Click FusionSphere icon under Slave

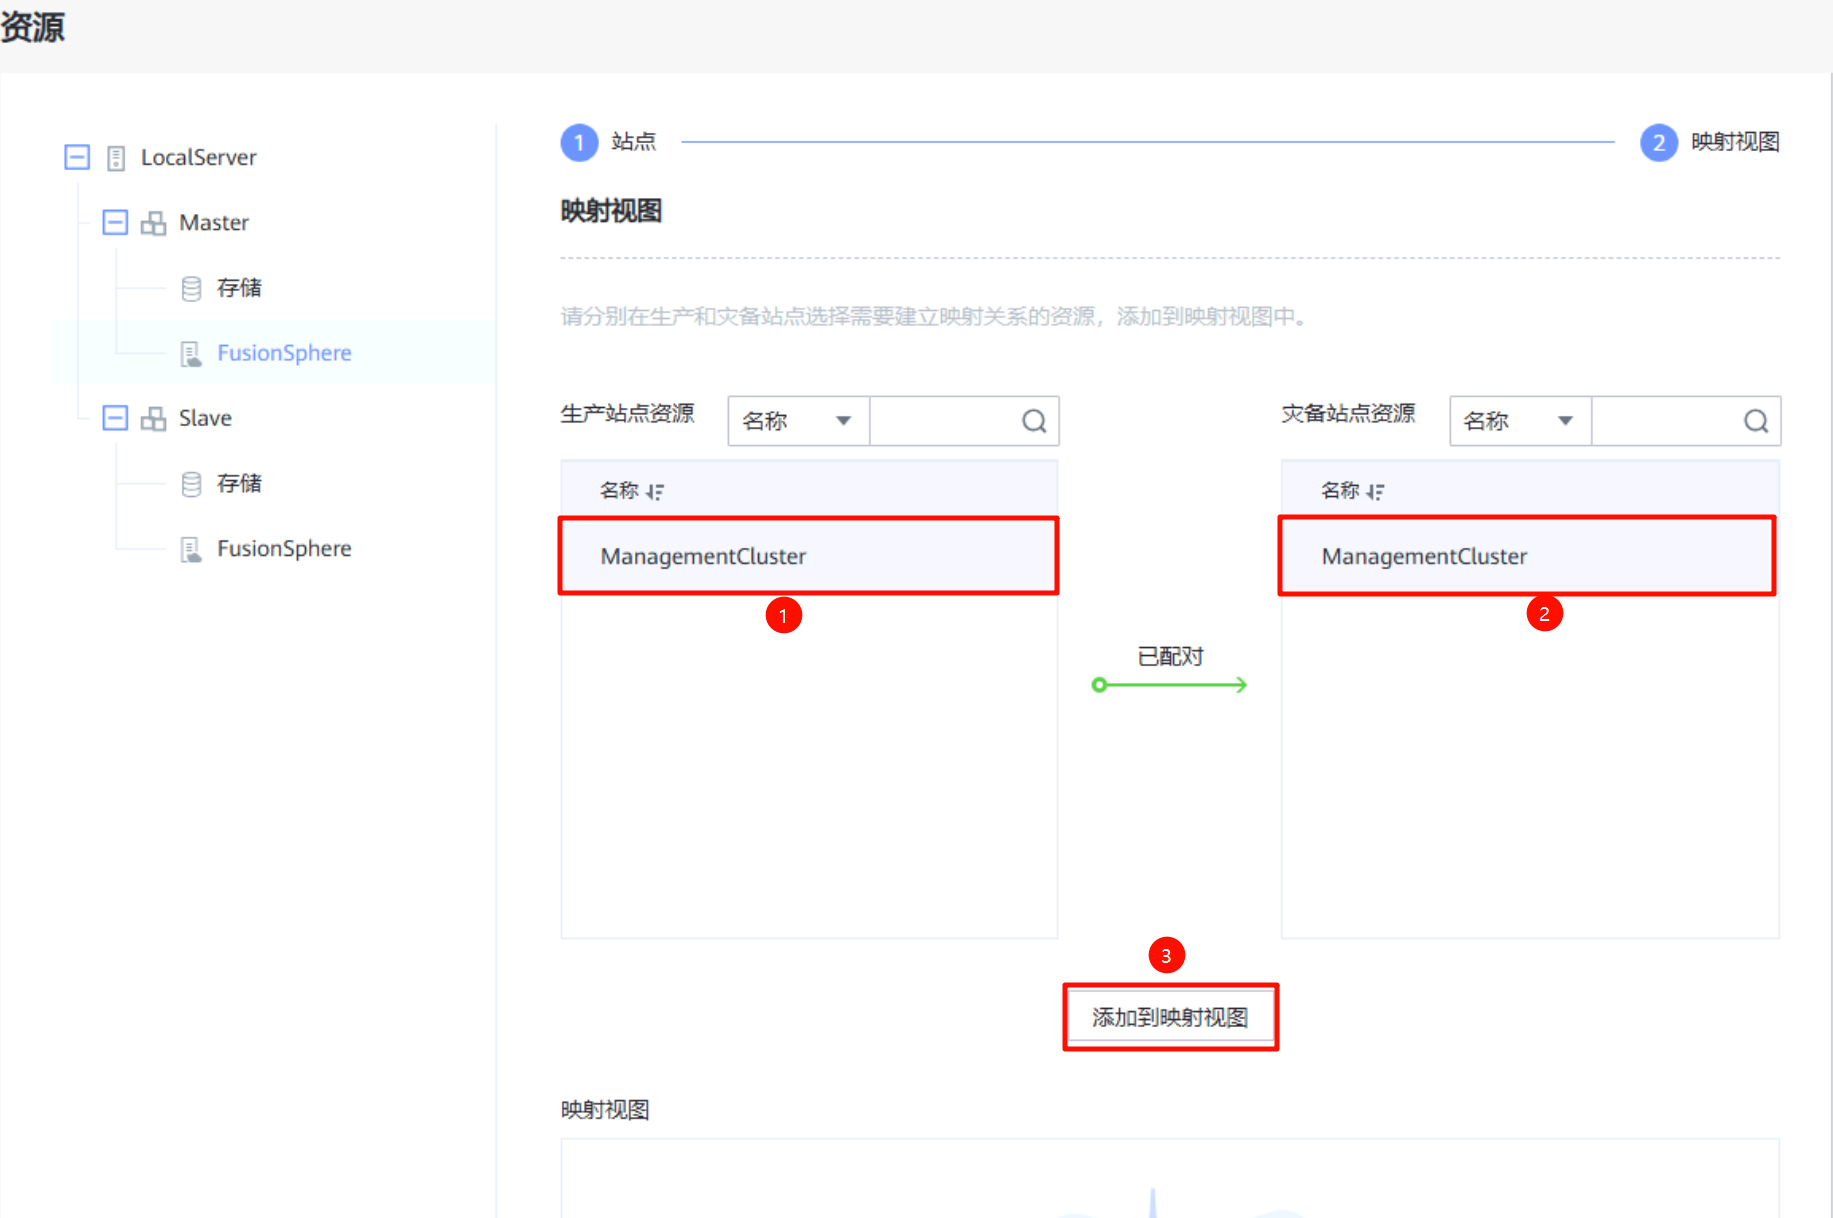point(191,549)
